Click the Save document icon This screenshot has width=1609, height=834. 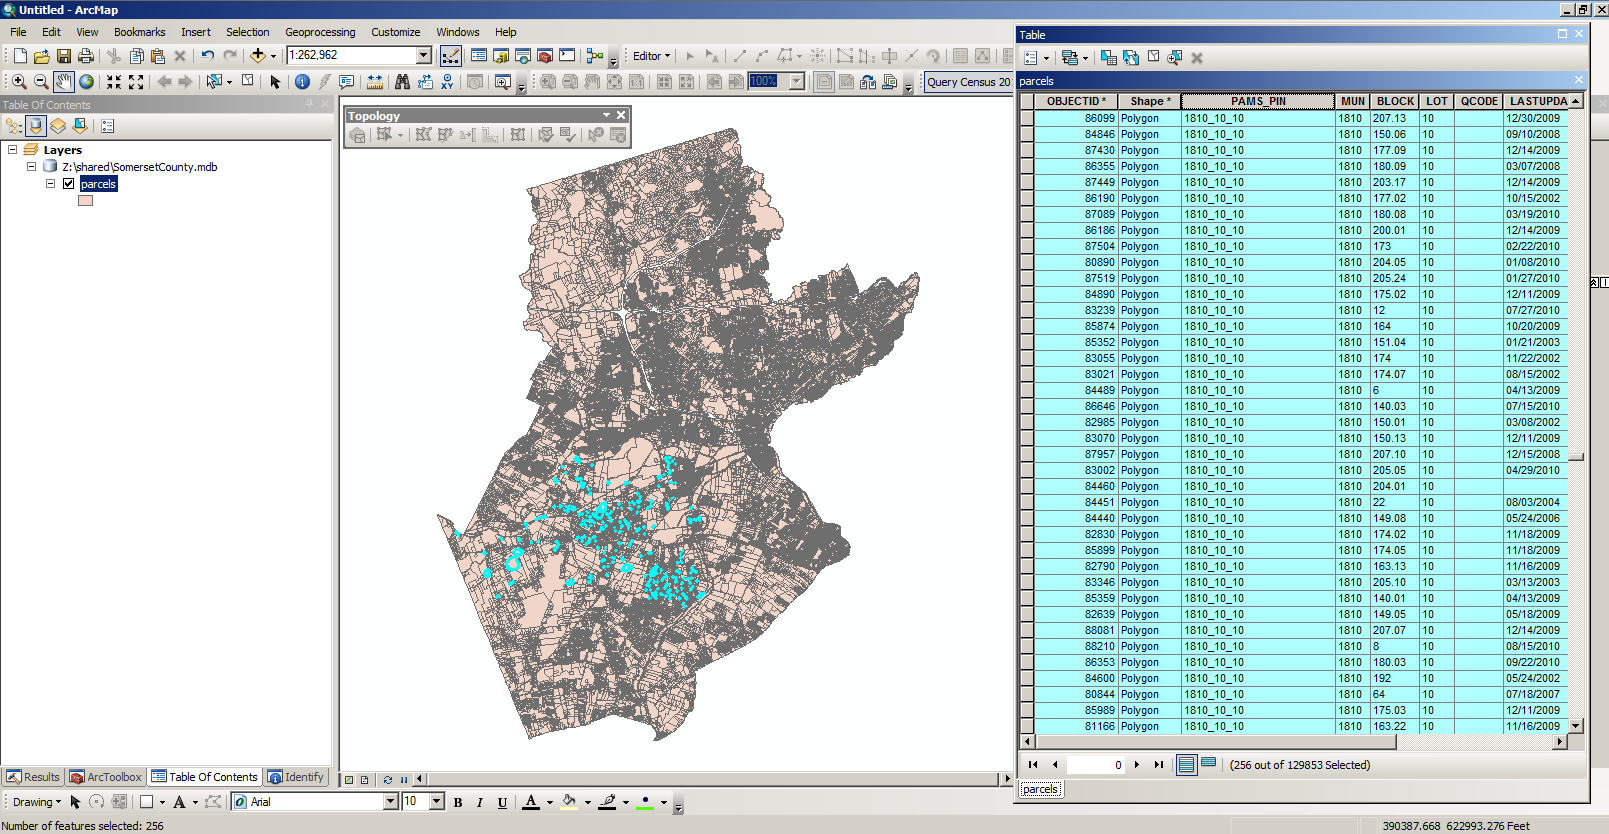(64, 56)
